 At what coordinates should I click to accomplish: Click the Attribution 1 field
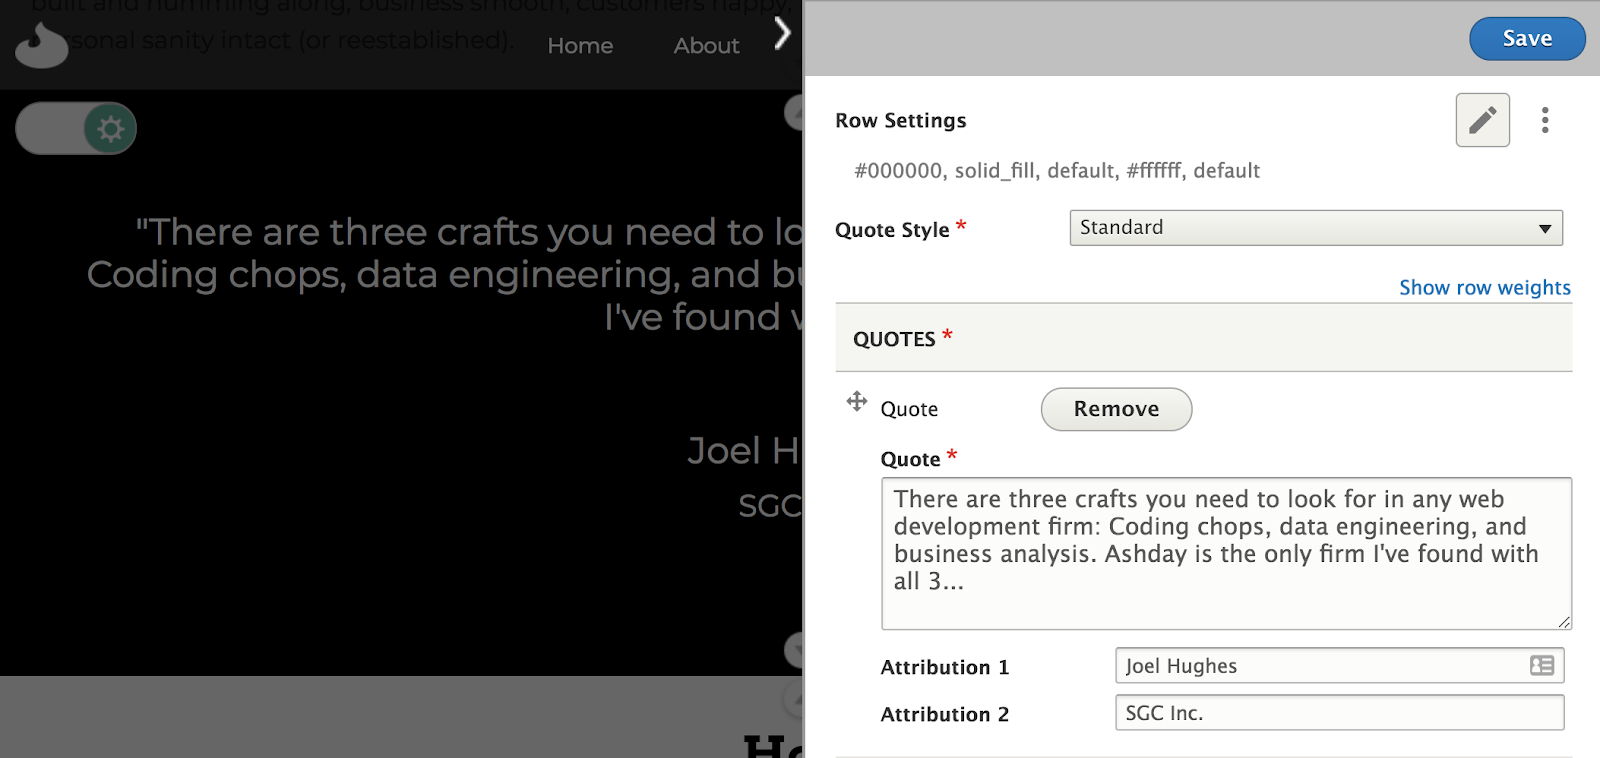(x=1339, y=666)
